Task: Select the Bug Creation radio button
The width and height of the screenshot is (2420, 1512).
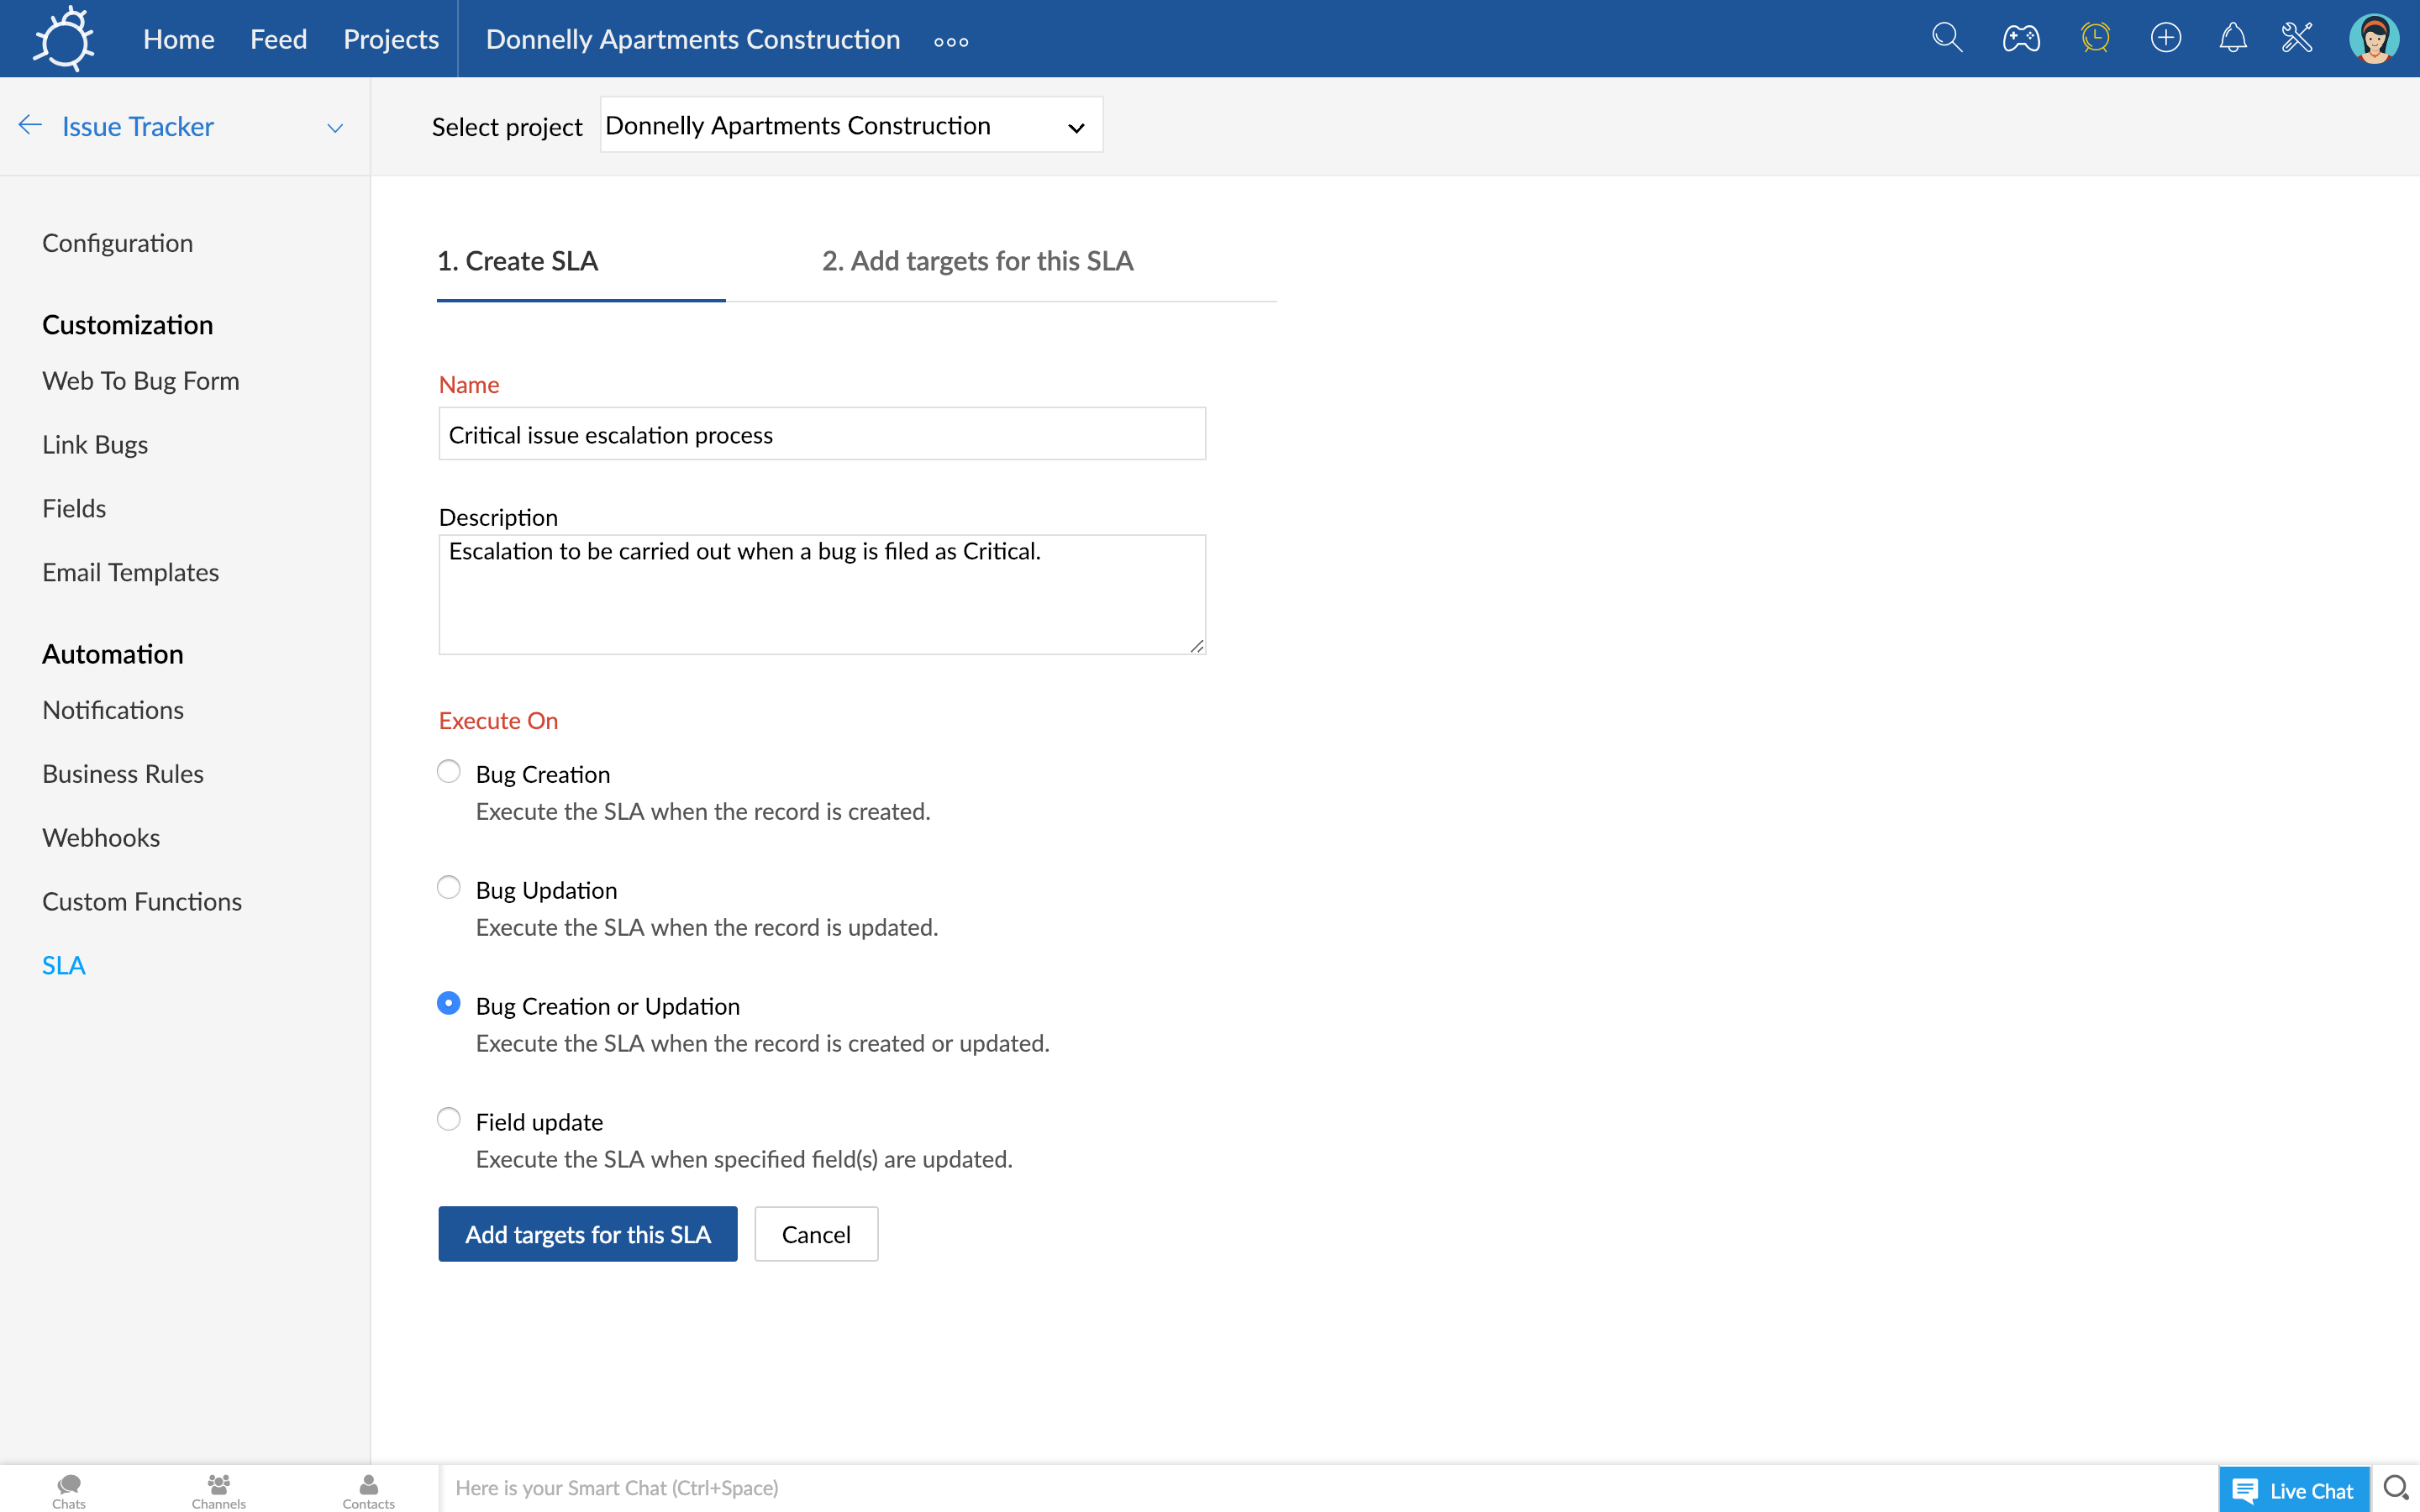Action: [448, 770]
